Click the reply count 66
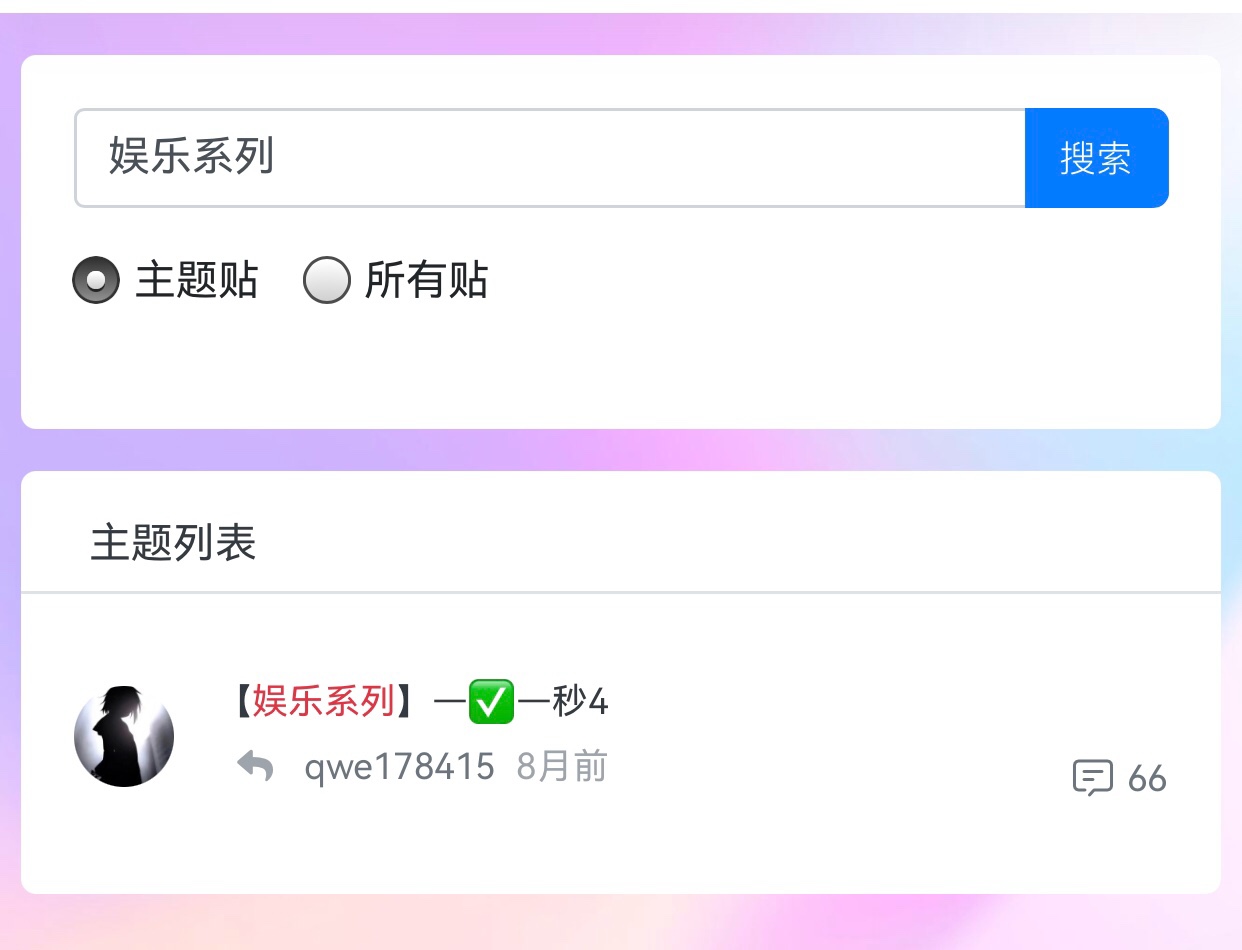Screen dimensions: 1242x950 coord(1147,778)
